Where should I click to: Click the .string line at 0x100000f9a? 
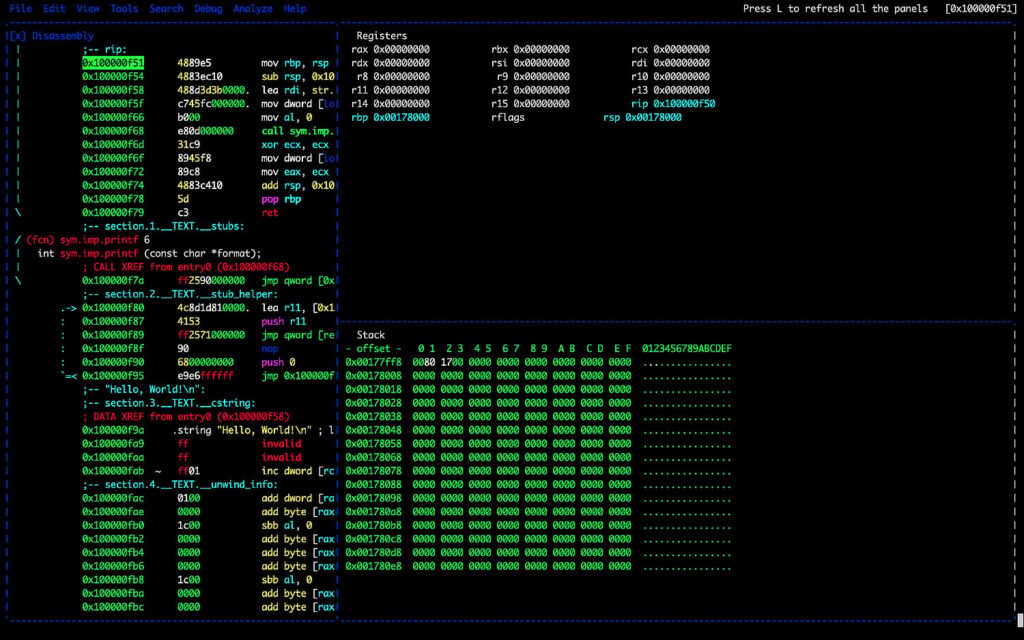click(230, 430)
